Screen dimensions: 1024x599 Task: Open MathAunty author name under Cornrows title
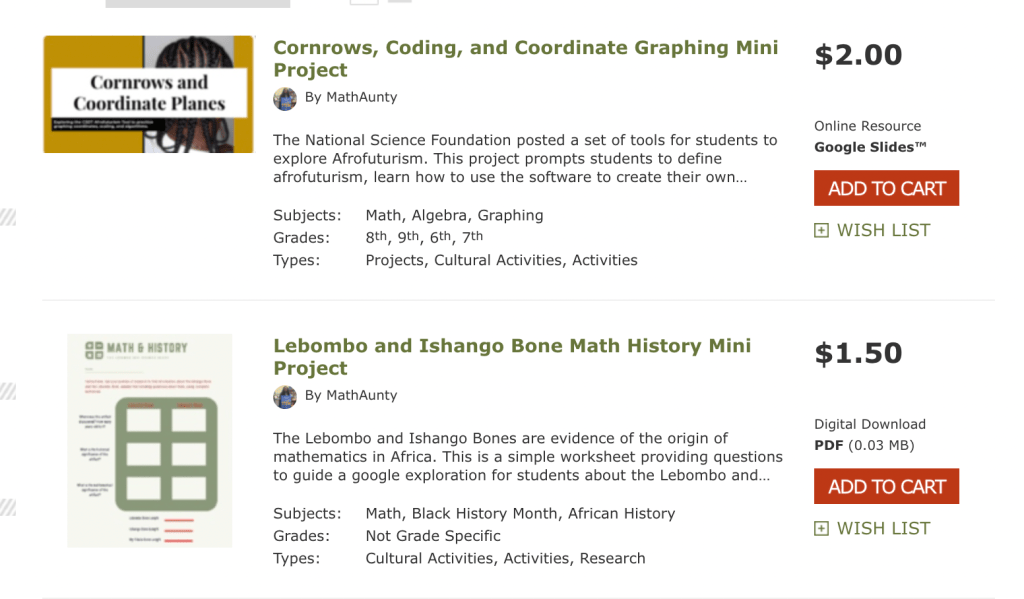pos(361,97)
